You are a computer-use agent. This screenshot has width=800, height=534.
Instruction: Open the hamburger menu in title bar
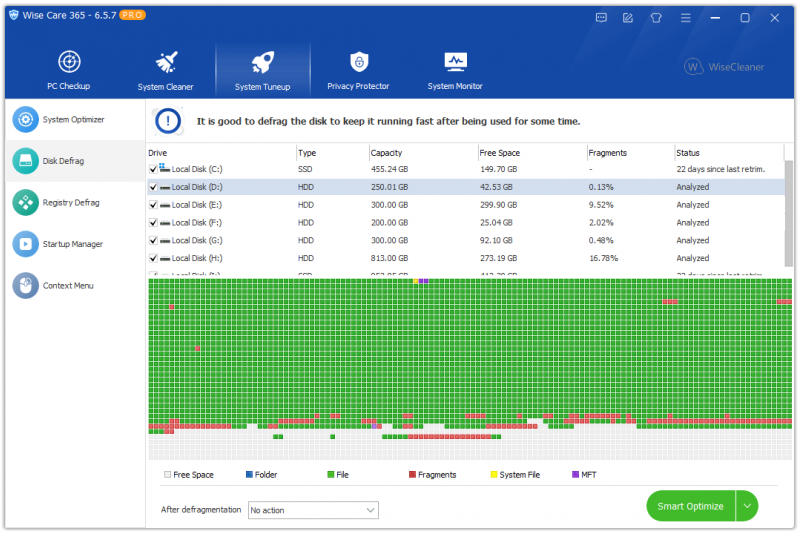(x=686, y=18)
